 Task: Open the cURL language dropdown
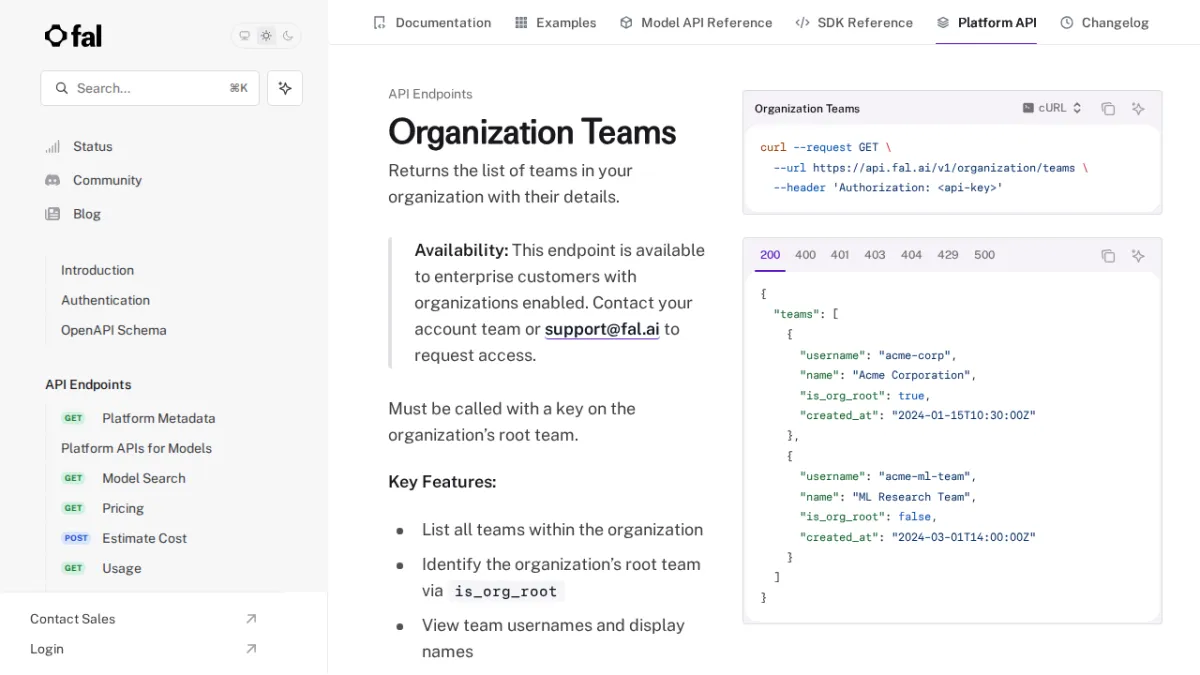coord(1052,108)
